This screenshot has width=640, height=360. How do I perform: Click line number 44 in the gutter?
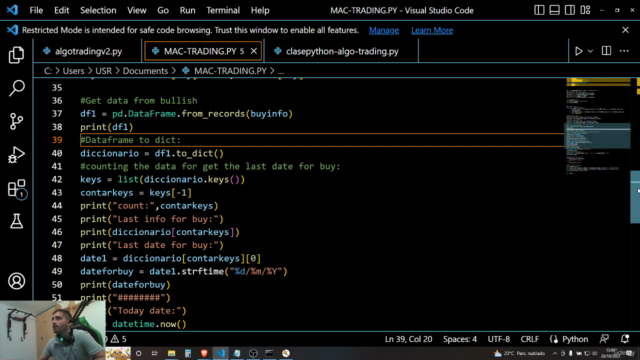click(x=57, y=206)
